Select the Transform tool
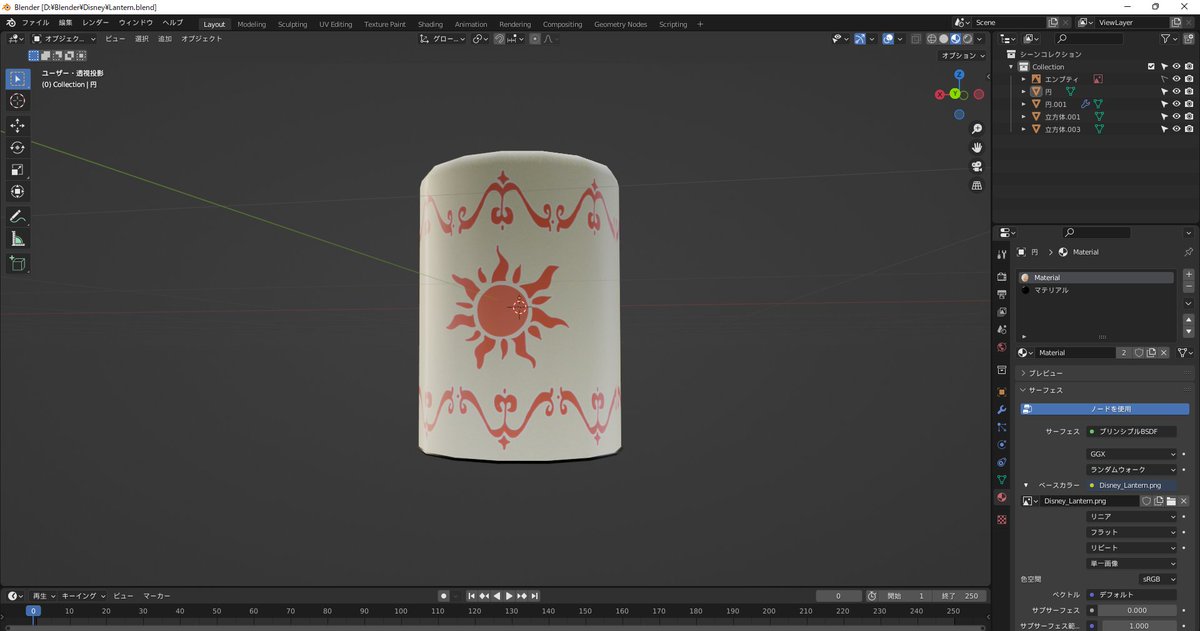Viewport: 1200px width, 631px height. (18, 192)
